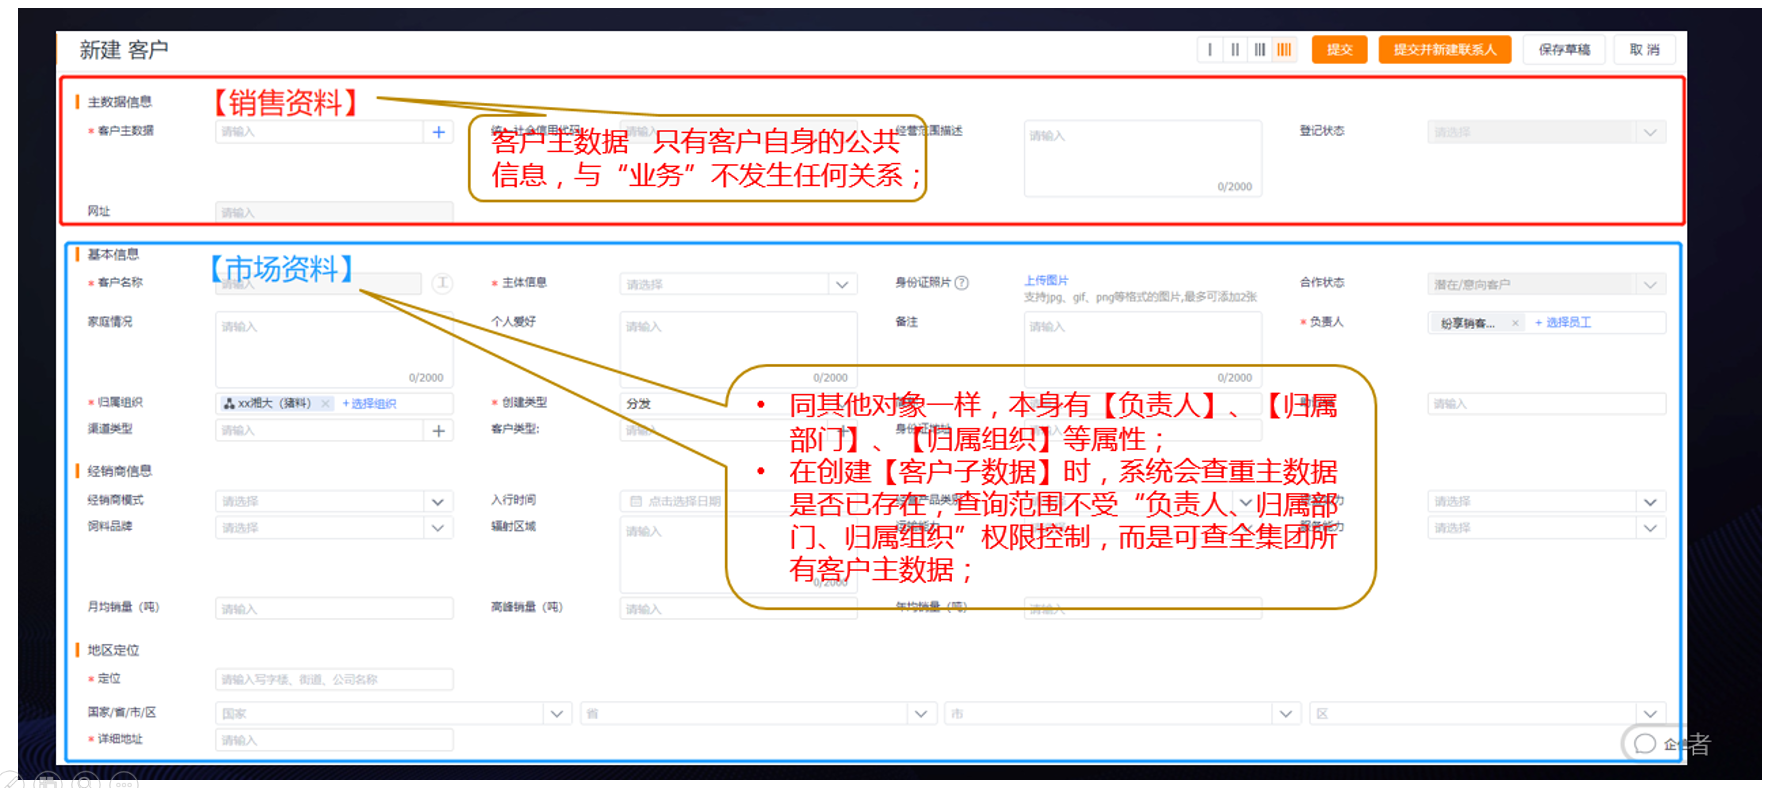Click the 个人爱好 text area
The image size is (1771, 788).
(738, 350)
